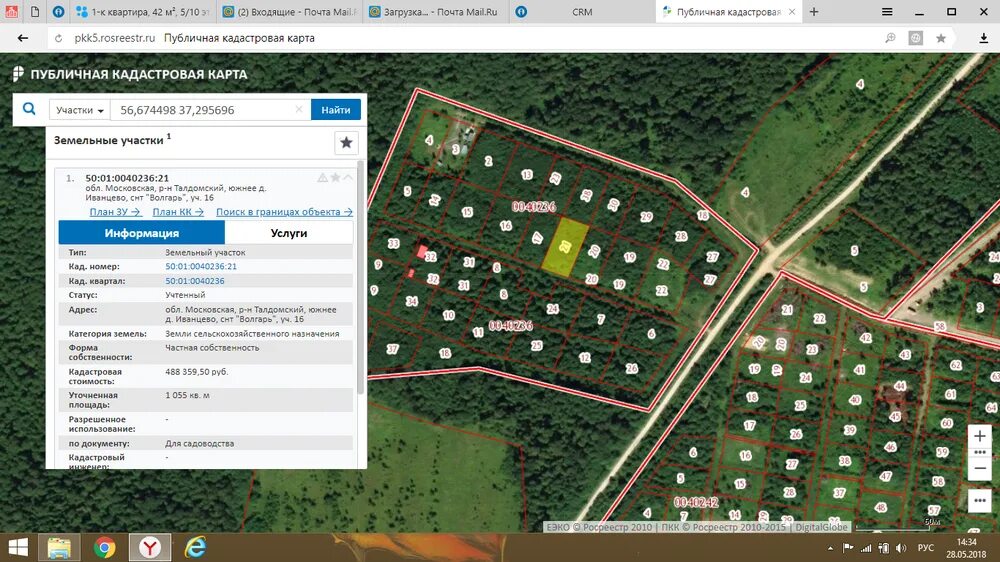Go back with the browser back arrow
Screen dimensions: 1000x562
coord(23,38)
